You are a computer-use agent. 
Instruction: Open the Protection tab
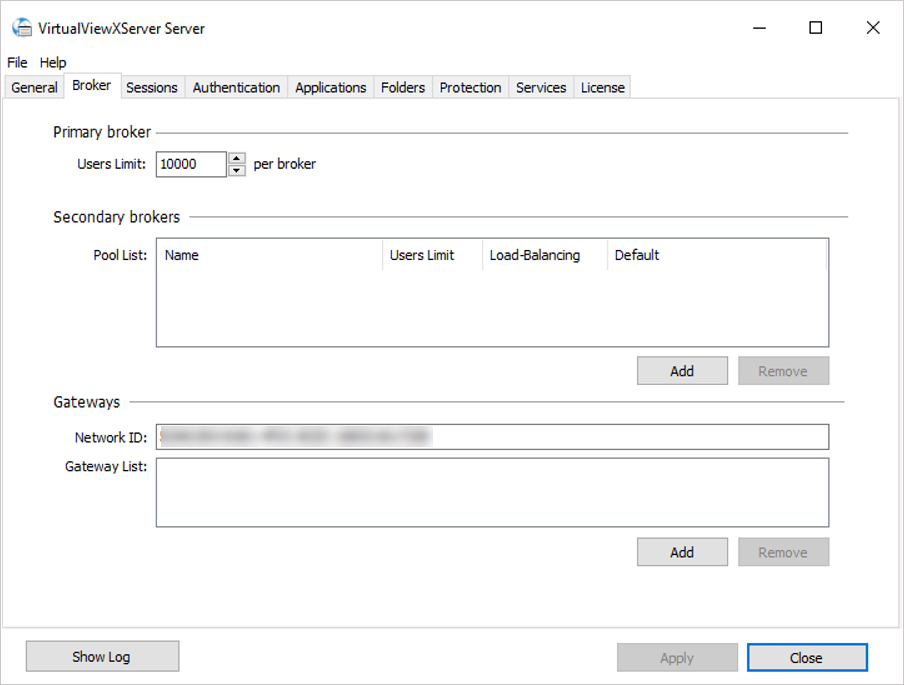pyautogui.click(x=470, y=87)
